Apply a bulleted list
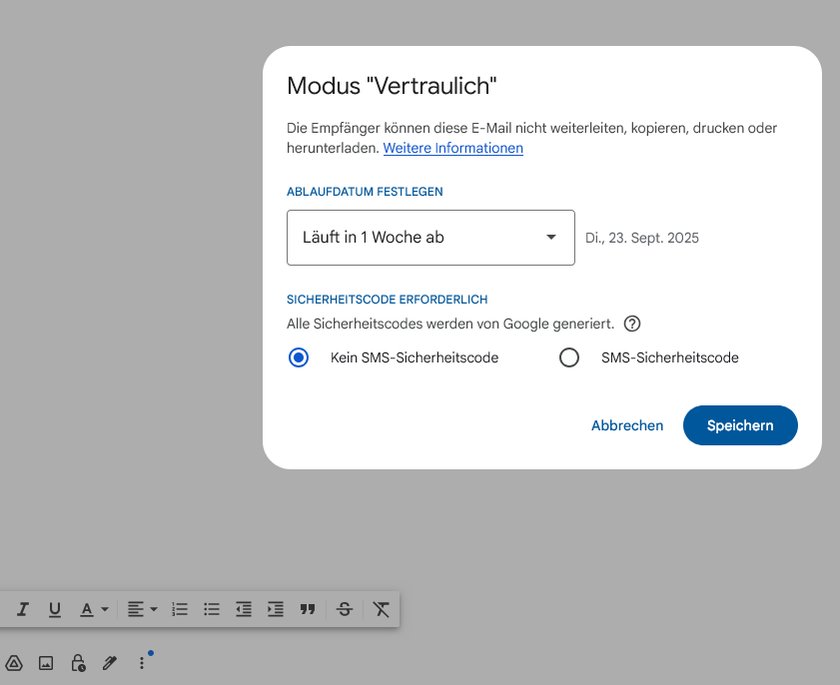The image size is (840, 685). tap(211, 608)
